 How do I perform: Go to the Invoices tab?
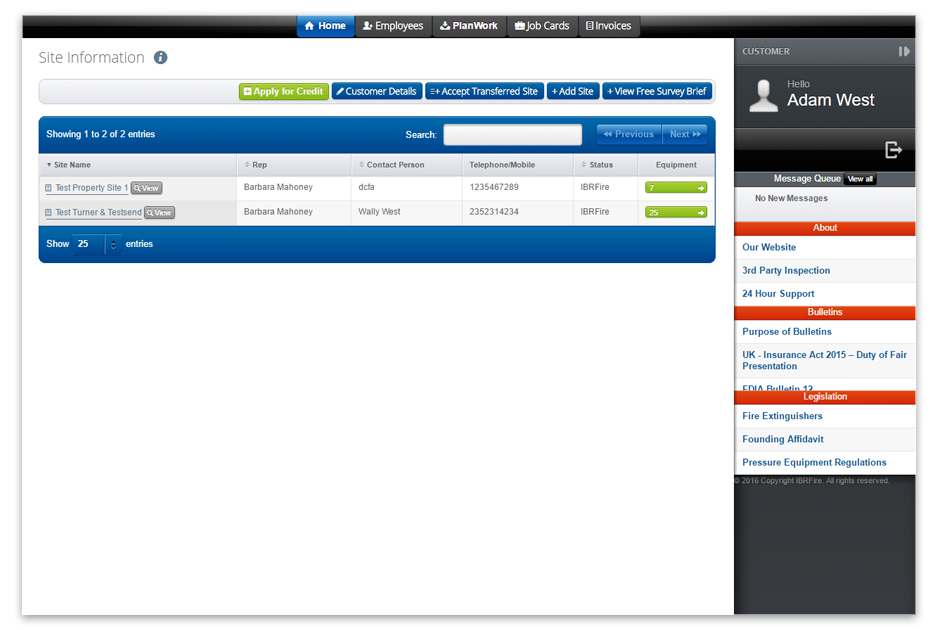(608, 26)
